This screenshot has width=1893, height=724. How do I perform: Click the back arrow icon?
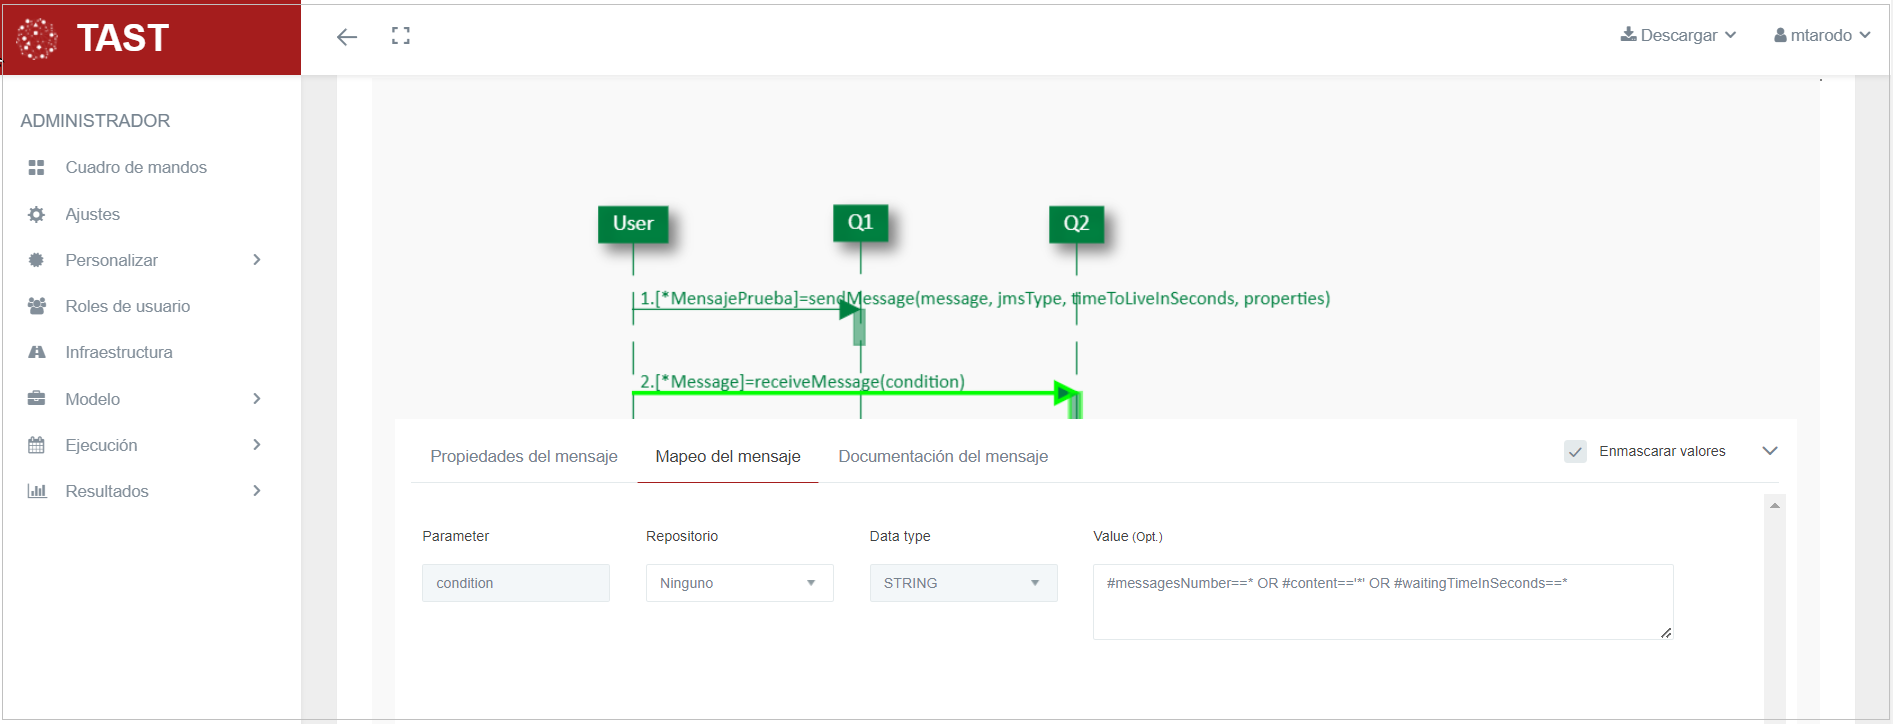[x=347, y=37]
